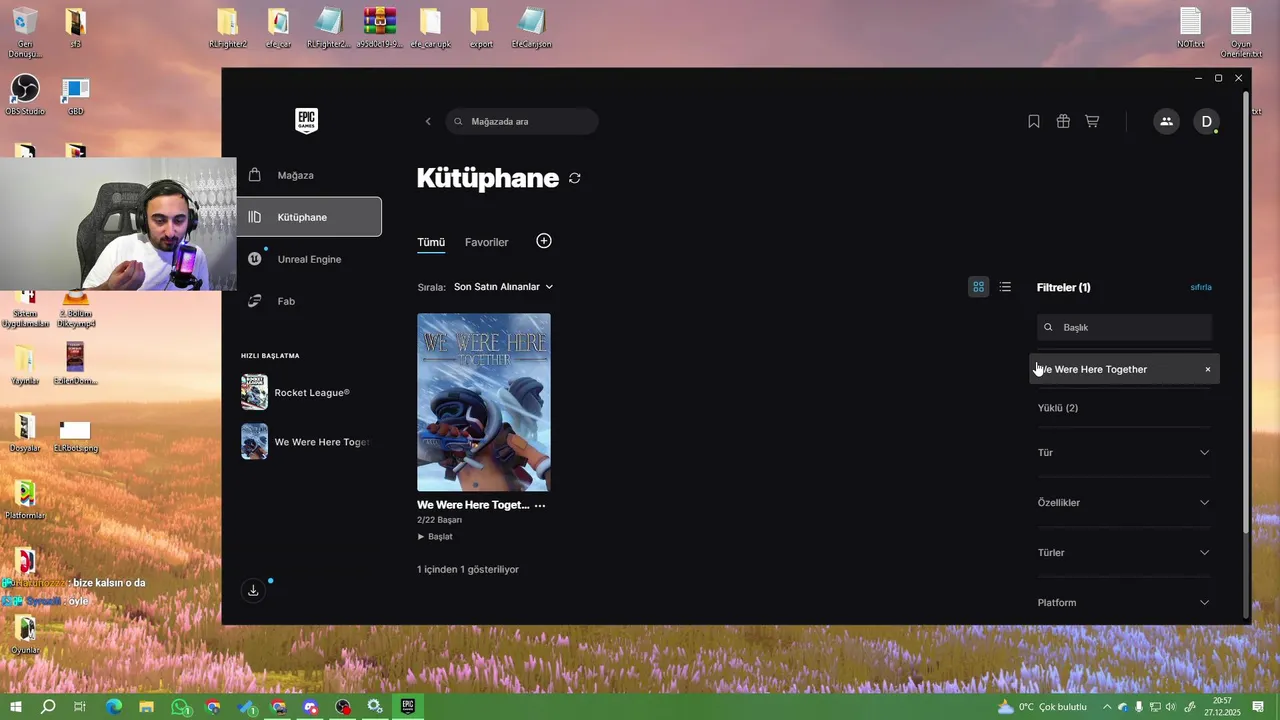1280x720 pixels.
Task: Open File Explorer from the taskbar
Action: [147, 707]
